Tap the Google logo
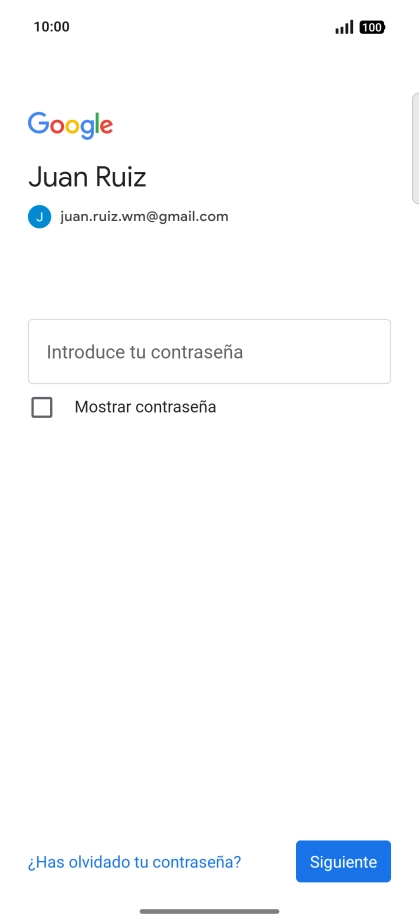419x922 pixels. (x=70, y=125)
